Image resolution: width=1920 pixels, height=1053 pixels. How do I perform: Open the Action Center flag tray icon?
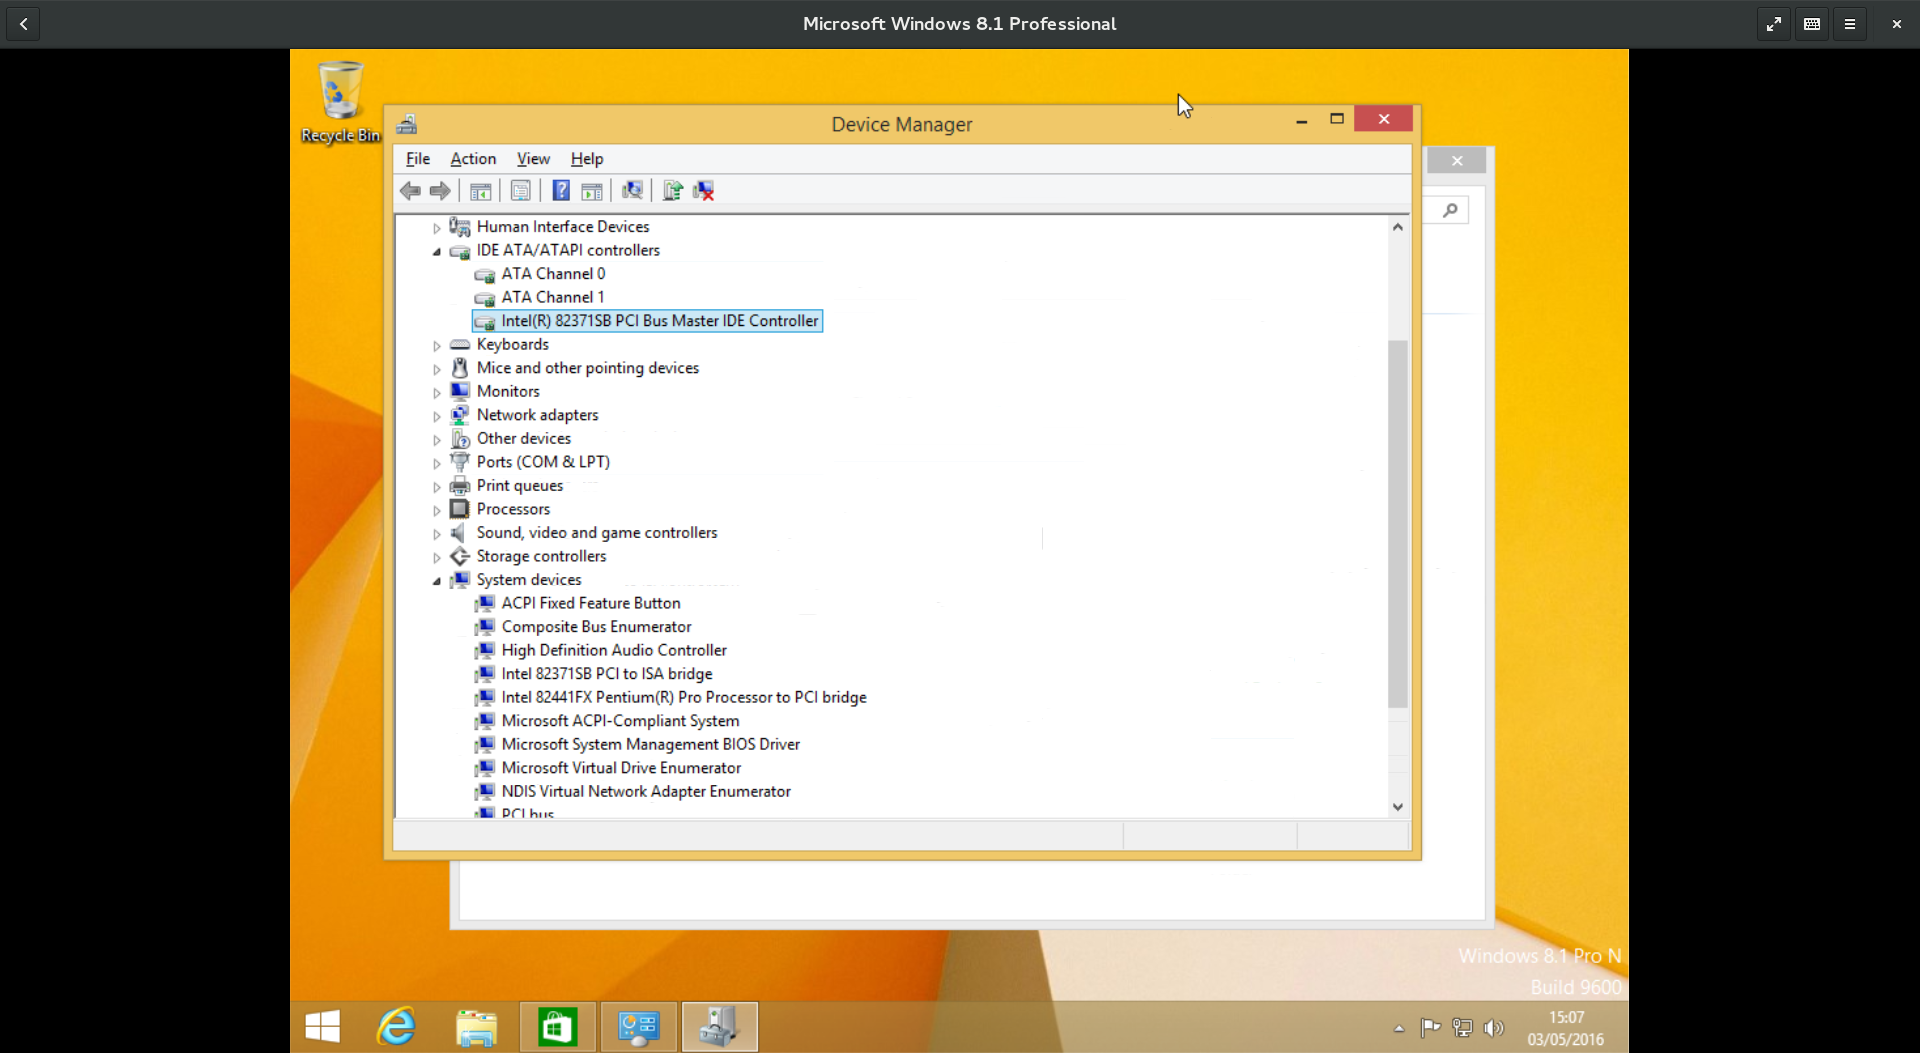click(1430, 1027)
